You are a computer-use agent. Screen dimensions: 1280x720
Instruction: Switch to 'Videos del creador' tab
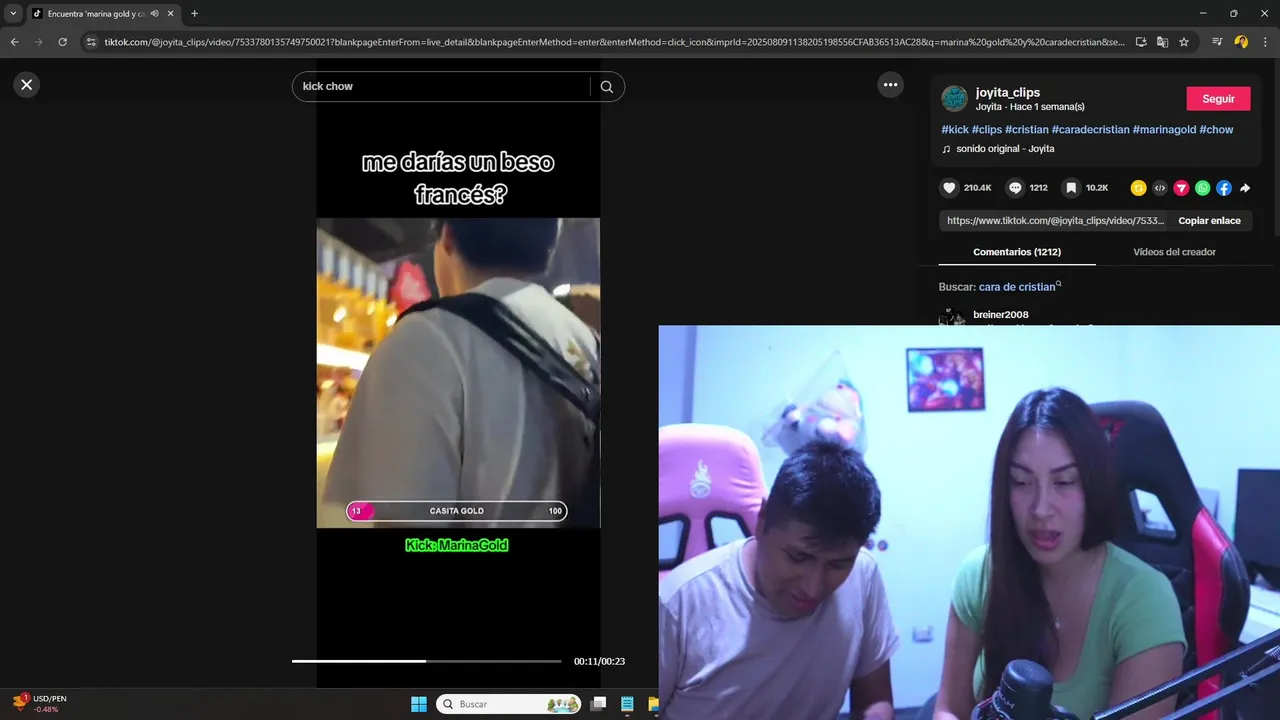click(x=1174, y=252)
